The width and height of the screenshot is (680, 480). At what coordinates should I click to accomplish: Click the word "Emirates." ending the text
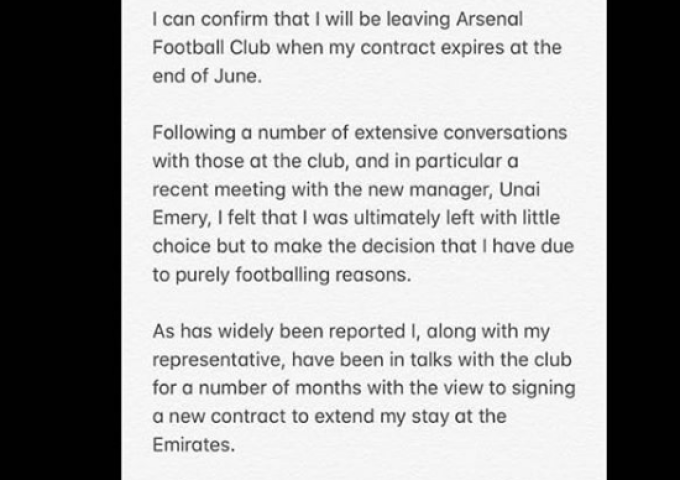tap(194, 444)
